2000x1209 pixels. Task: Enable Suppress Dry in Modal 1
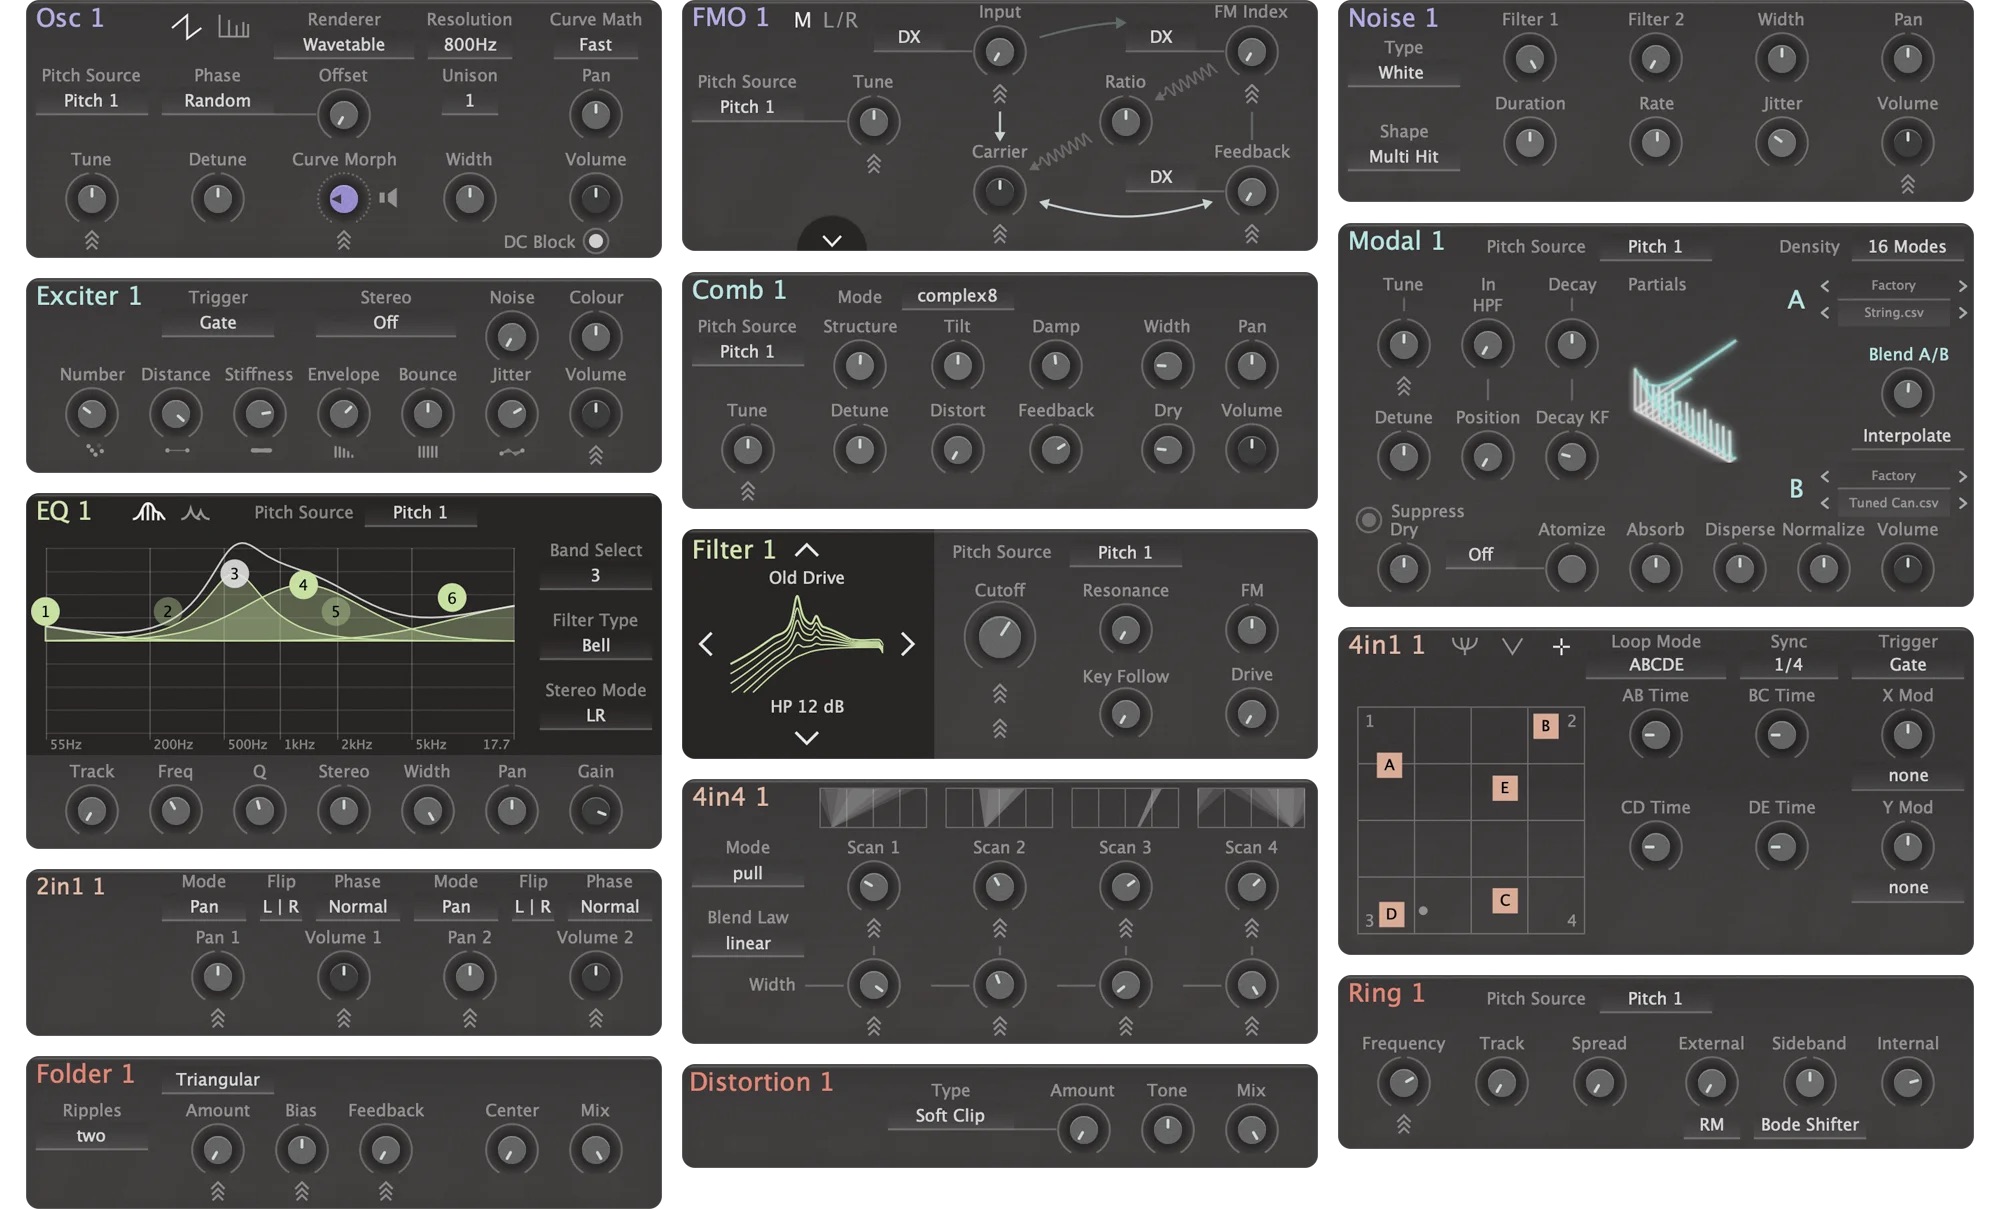[x=1367, y=520]
